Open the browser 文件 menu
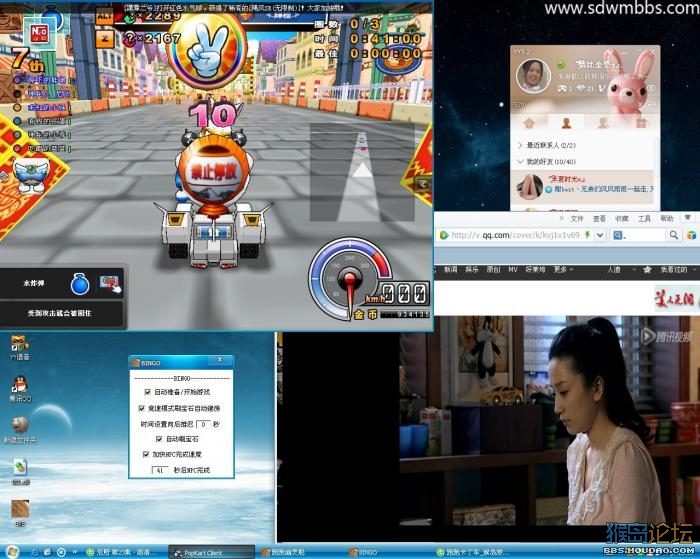 (577, 218)
